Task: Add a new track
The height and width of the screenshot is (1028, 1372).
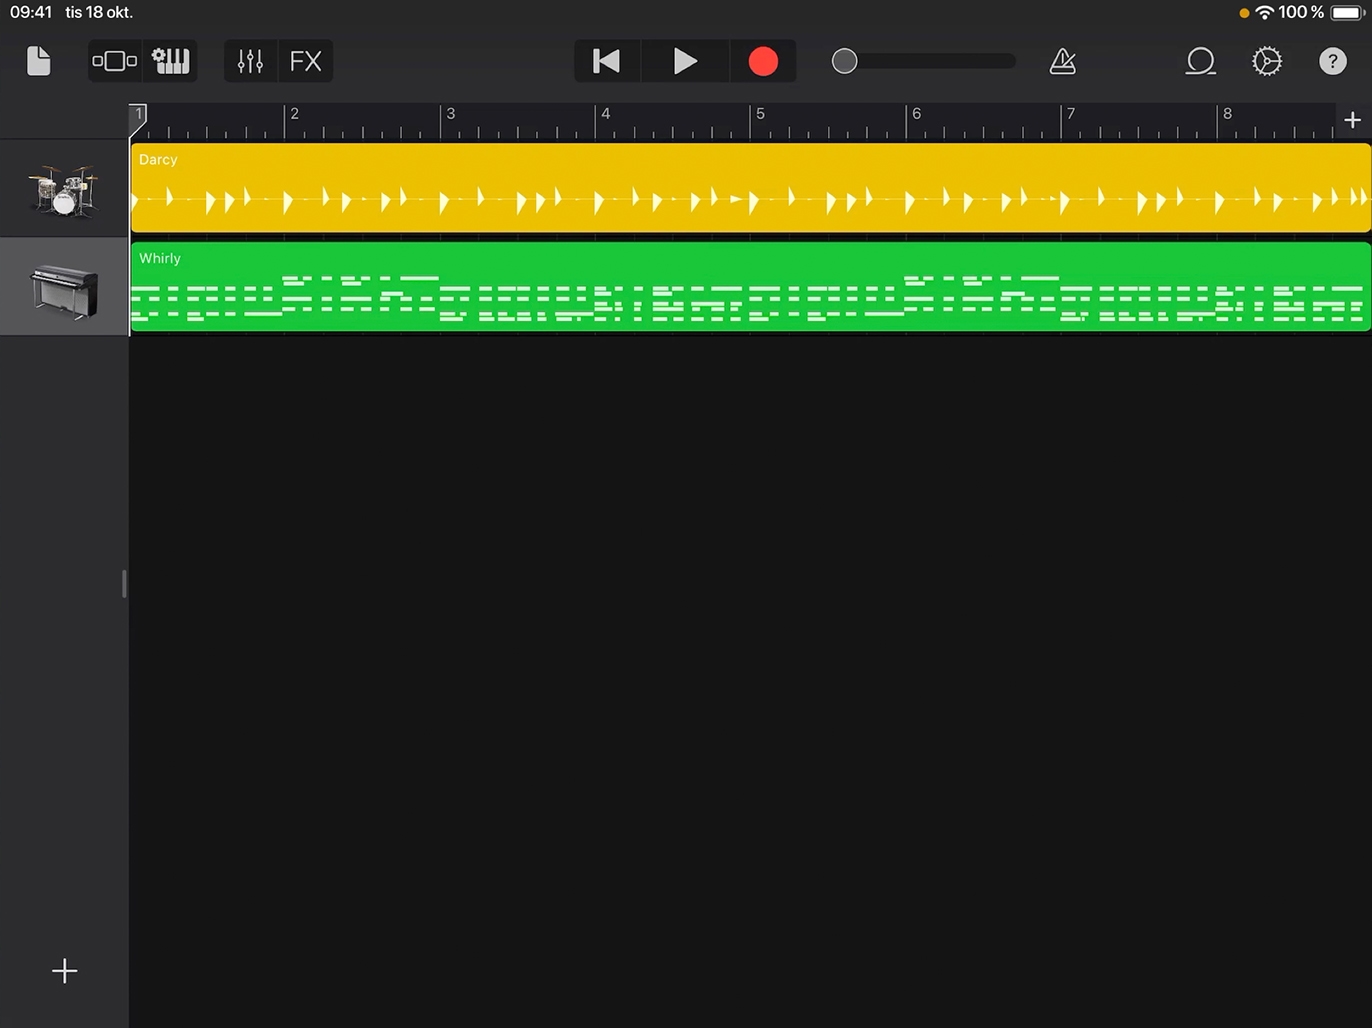Action: pyautogui.click(x=64, y=971)
